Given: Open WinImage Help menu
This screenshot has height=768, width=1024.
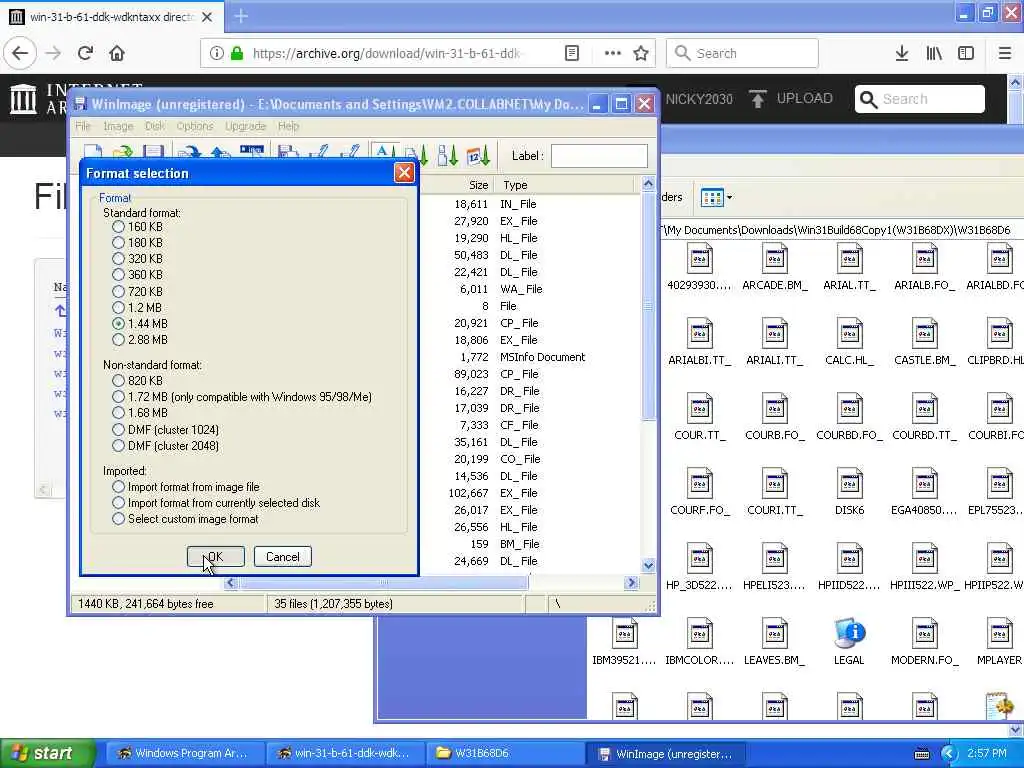Looking at the screenshot, I should (288, 126).
